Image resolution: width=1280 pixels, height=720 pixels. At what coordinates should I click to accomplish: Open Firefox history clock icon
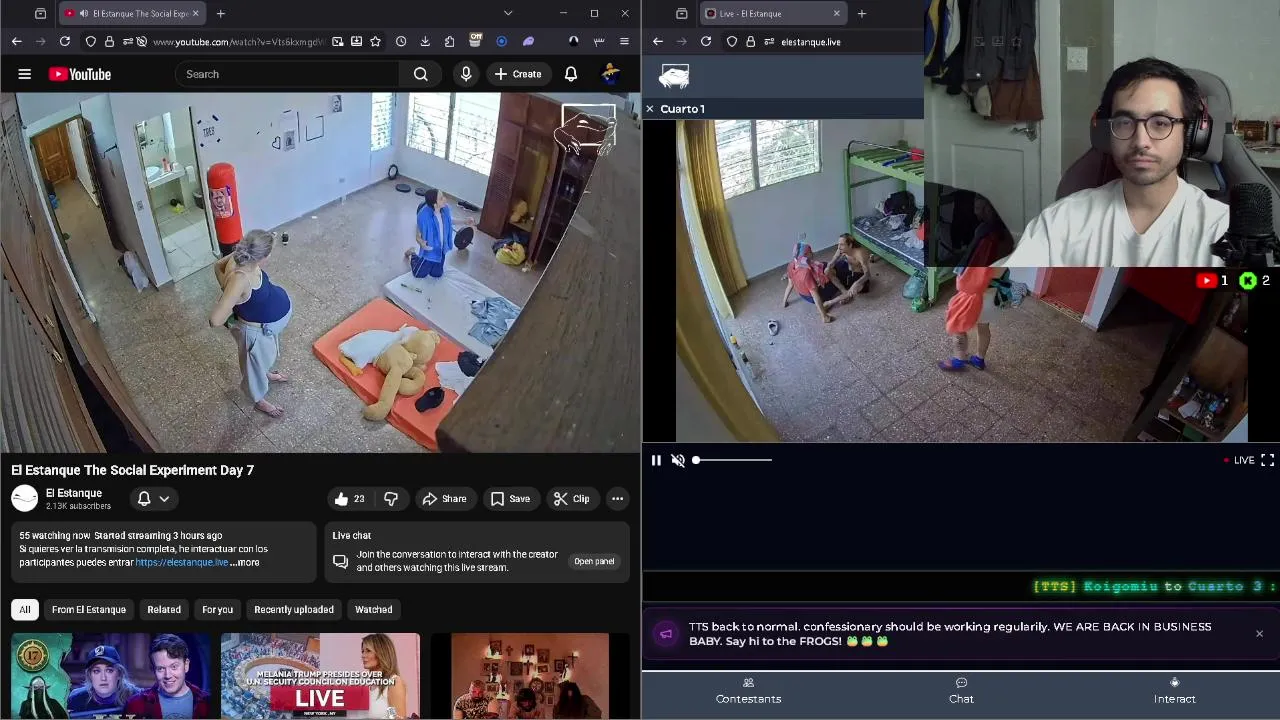[x=401, y=41]
